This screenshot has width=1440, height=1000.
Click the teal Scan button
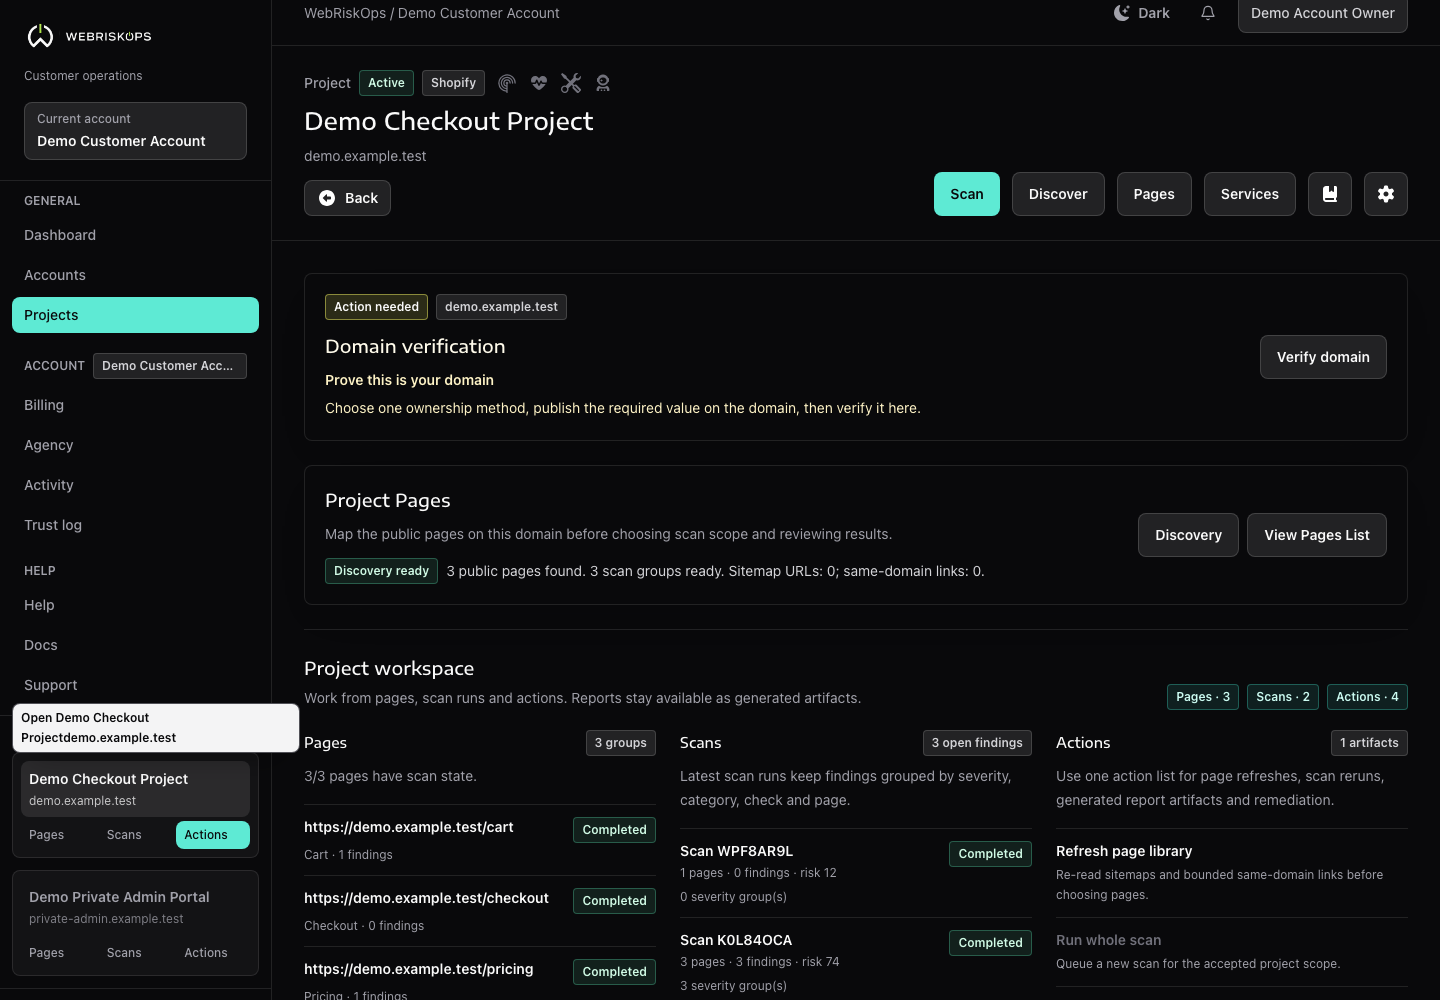967,194
